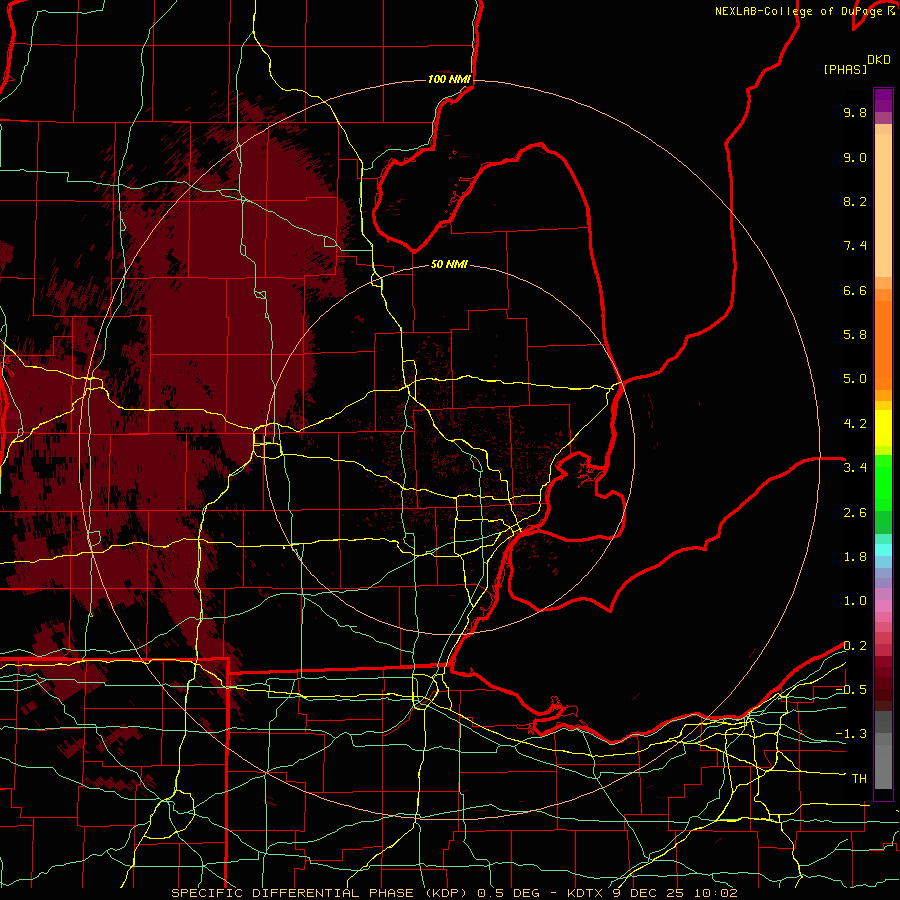Click the 1.8 scale label

click(855, 557)
